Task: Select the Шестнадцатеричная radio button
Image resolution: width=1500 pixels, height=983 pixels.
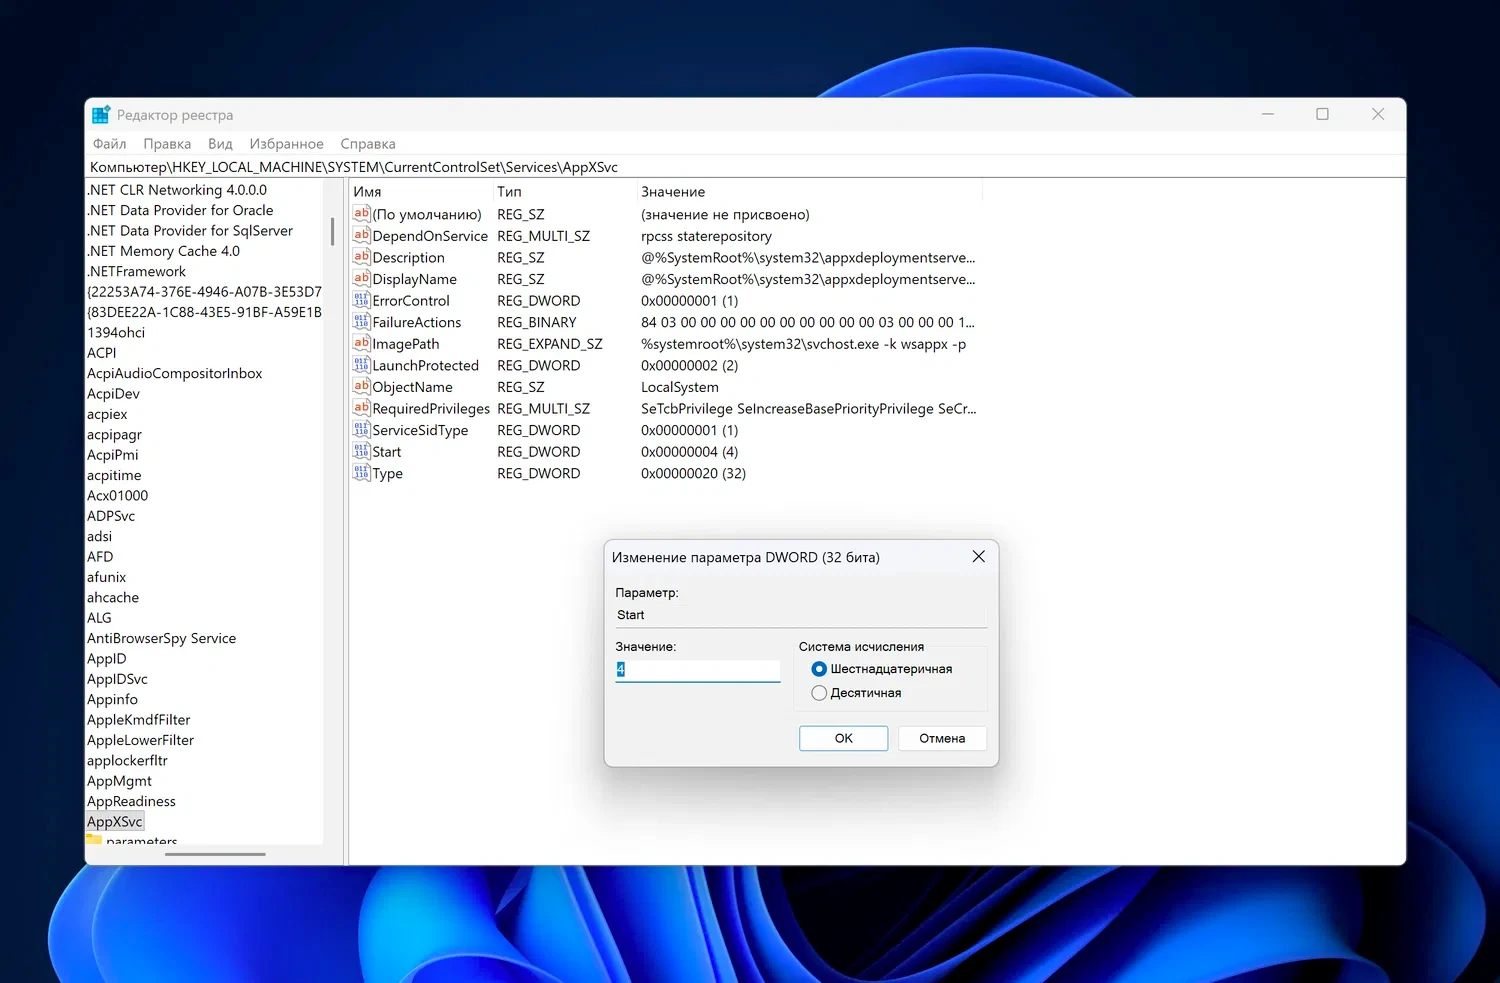Action: coord(819,668)
